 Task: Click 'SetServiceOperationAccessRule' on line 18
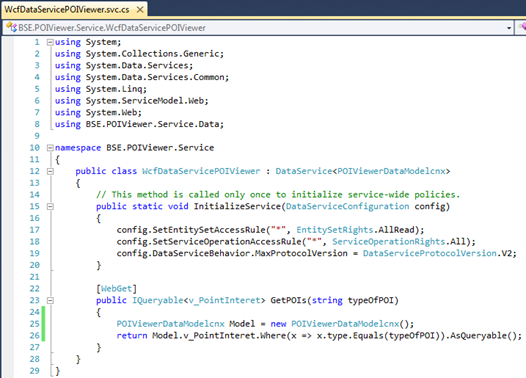(227, 241)
